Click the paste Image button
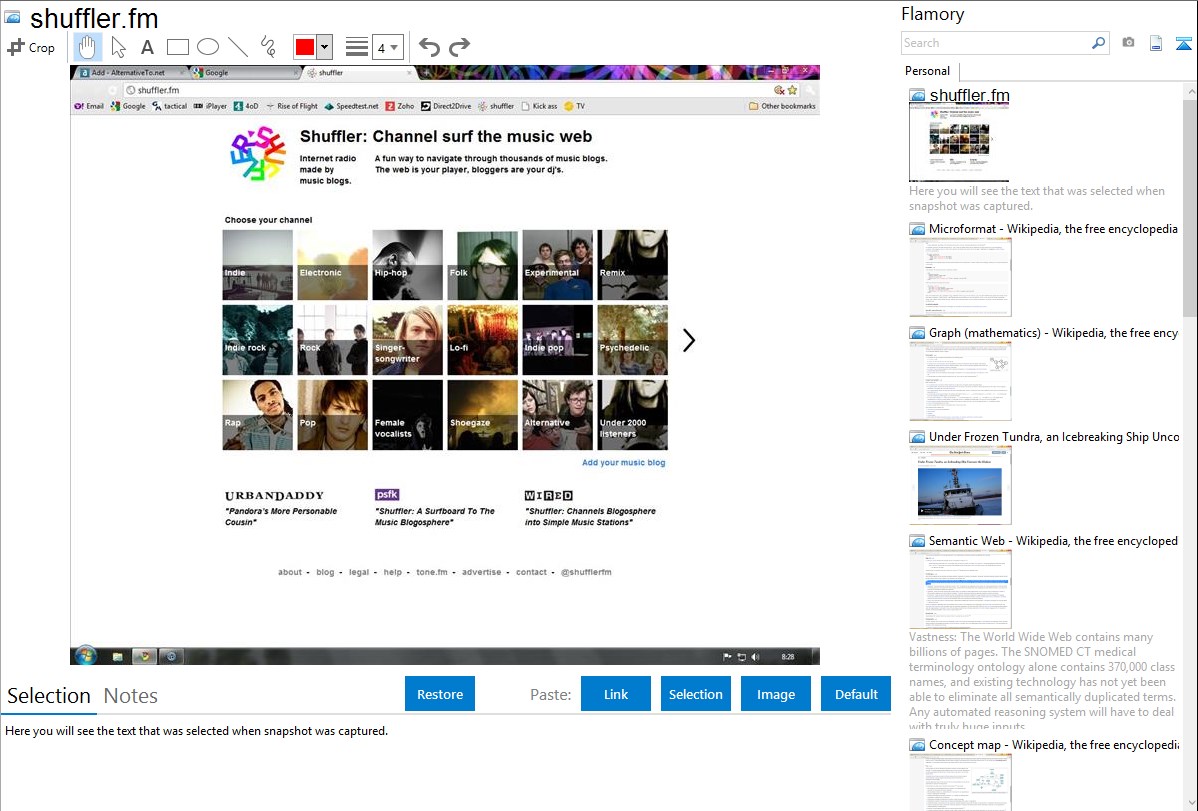This screenshot has height=811, width=1198. click(x=775, y=694)
